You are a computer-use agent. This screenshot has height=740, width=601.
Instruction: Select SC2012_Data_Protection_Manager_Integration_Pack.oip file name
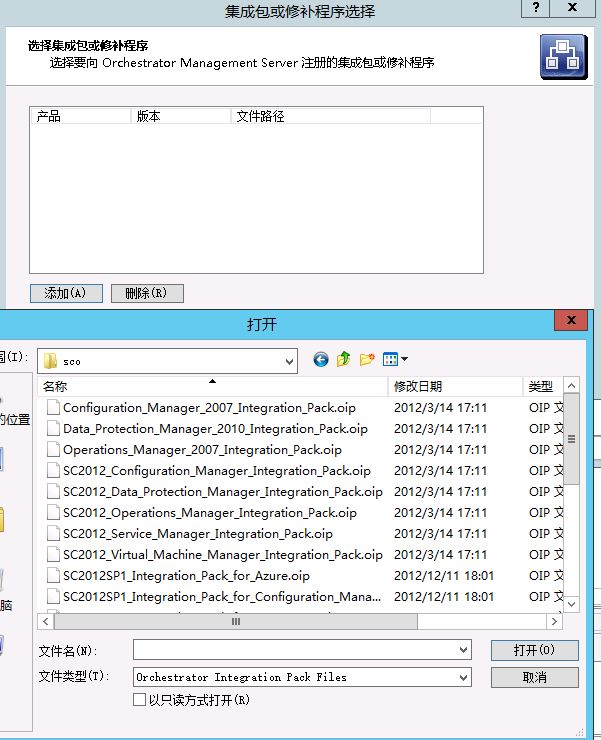[223, 492]
